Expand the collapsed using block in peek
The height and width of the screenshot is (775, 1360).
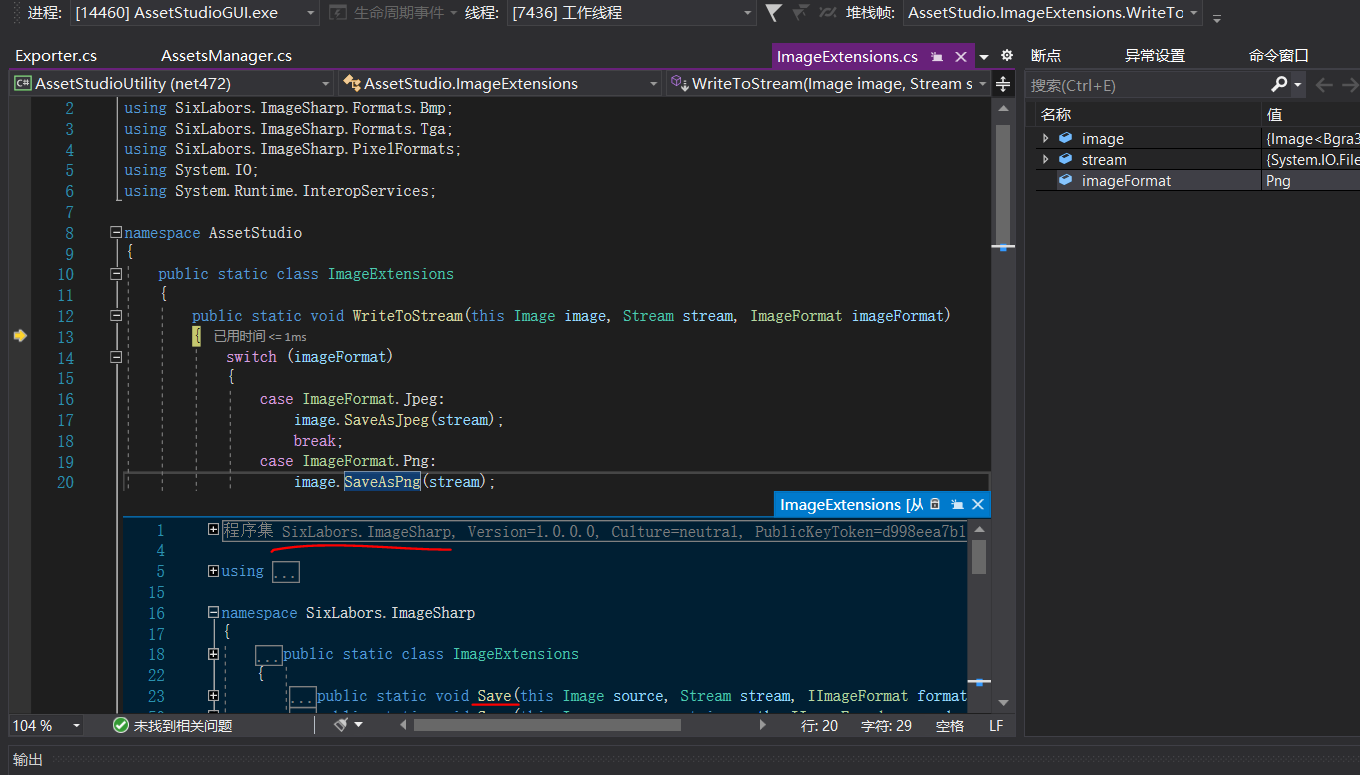(x=213, y=571)
